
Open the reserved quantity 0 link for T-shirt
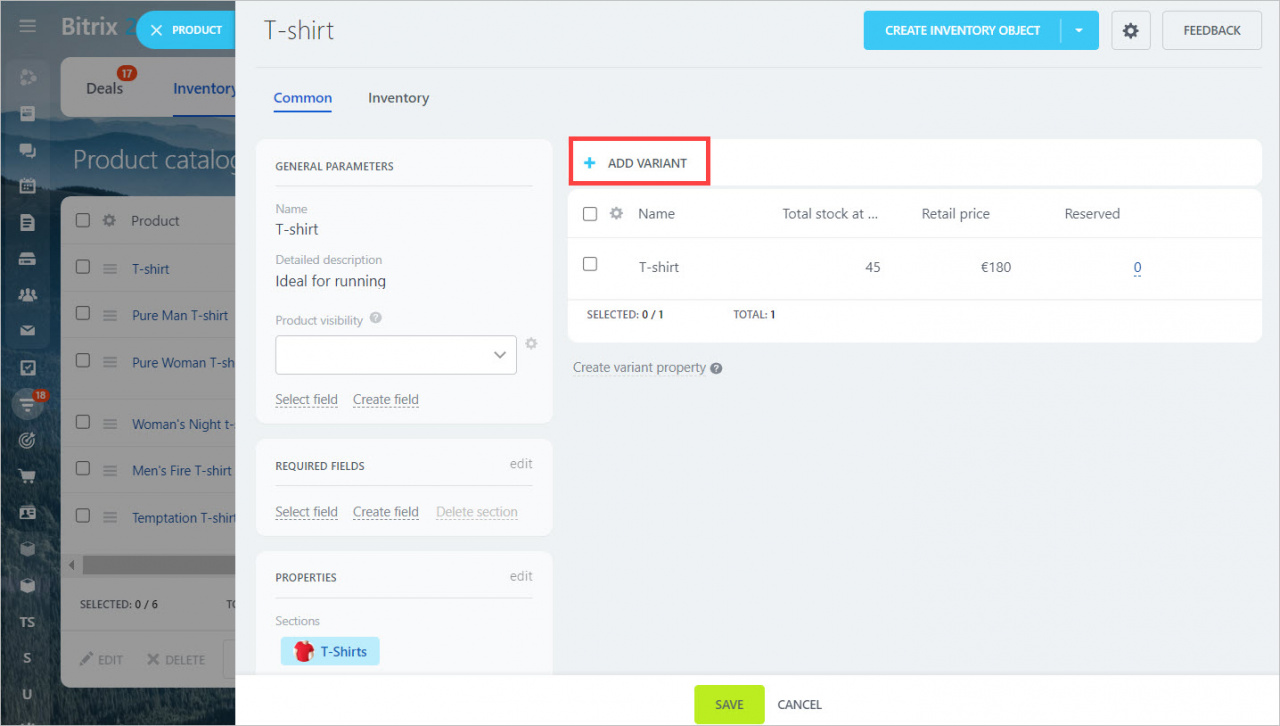(1138, 268)
